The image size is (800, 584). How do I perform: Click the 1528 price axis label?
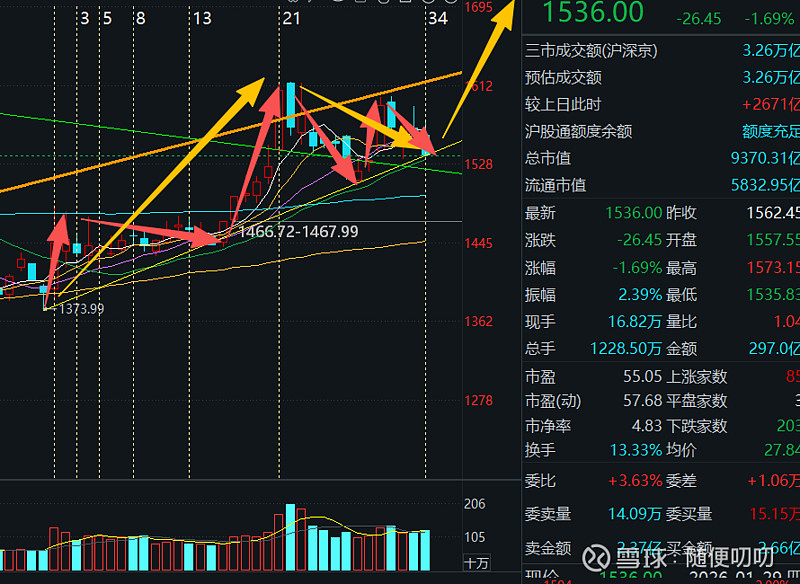point(479,164)
